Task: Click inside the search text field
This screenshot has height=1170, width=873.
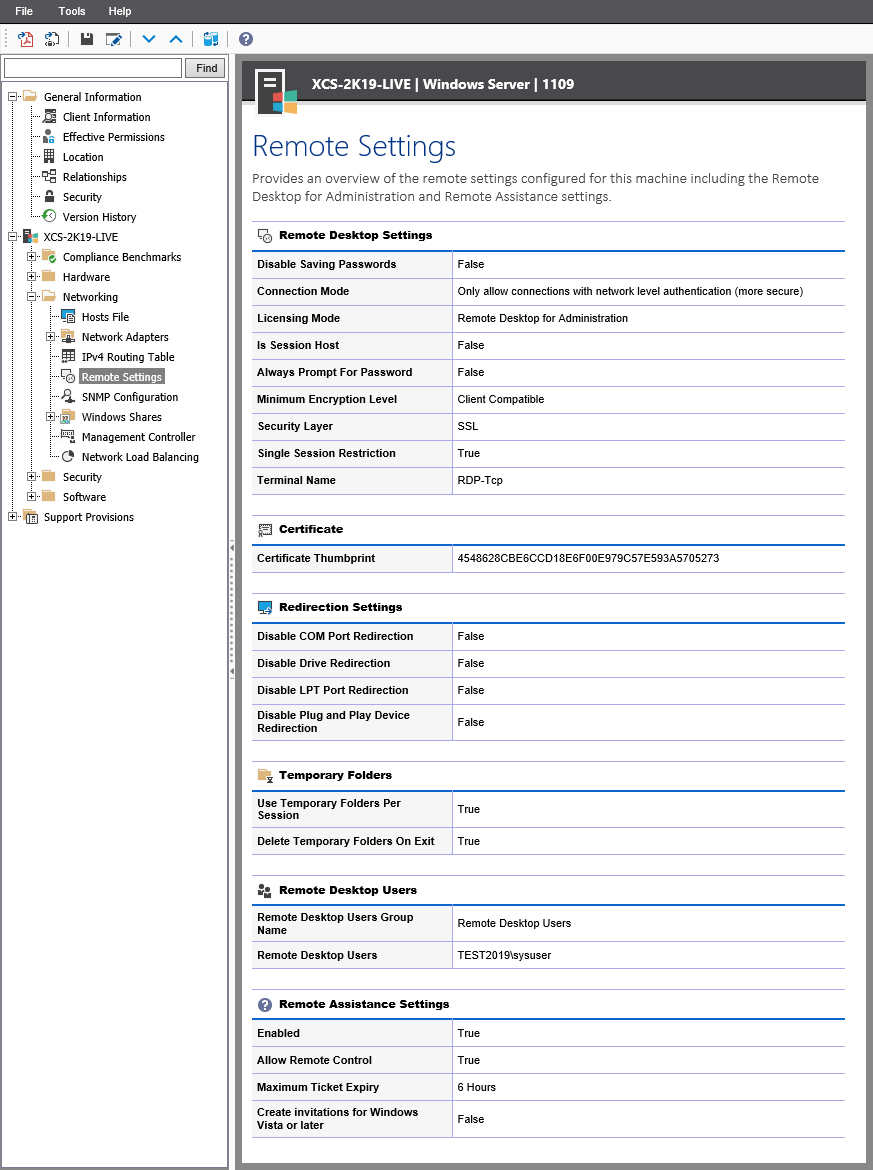Action: (90, 68)
